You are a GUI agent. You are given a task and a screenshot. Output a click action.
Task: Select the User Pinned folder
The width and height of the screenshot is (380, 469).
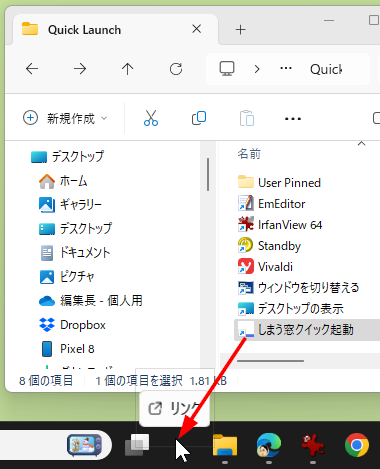point(279,183)
